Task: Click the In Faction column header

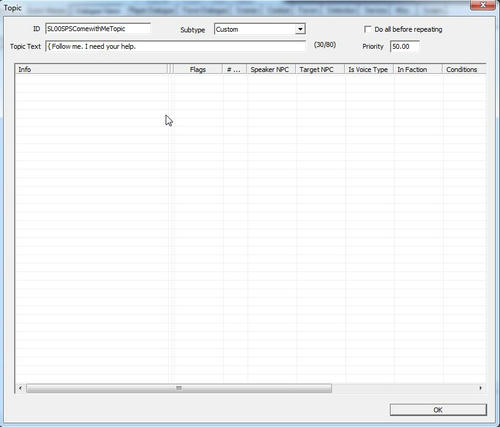Action: [x=418, y=69]
